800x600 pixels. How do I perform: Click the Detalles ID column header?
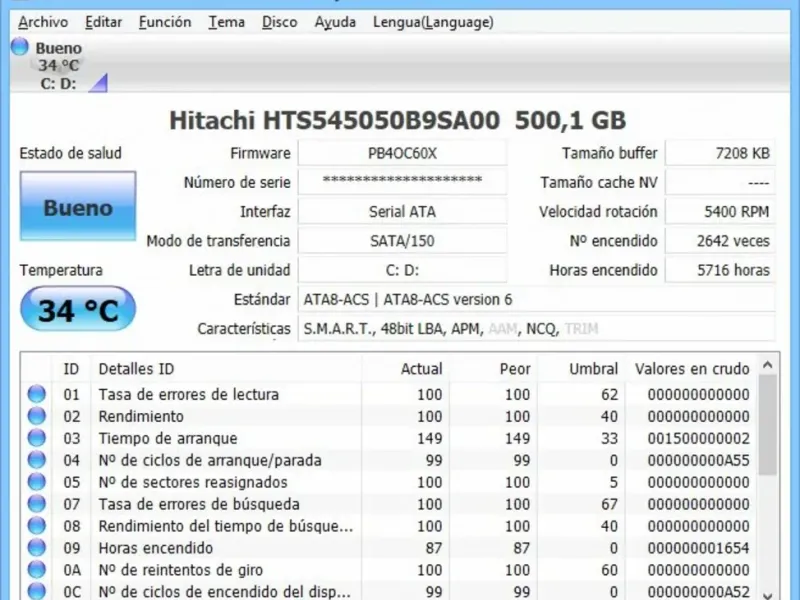[x=227, y=368]
